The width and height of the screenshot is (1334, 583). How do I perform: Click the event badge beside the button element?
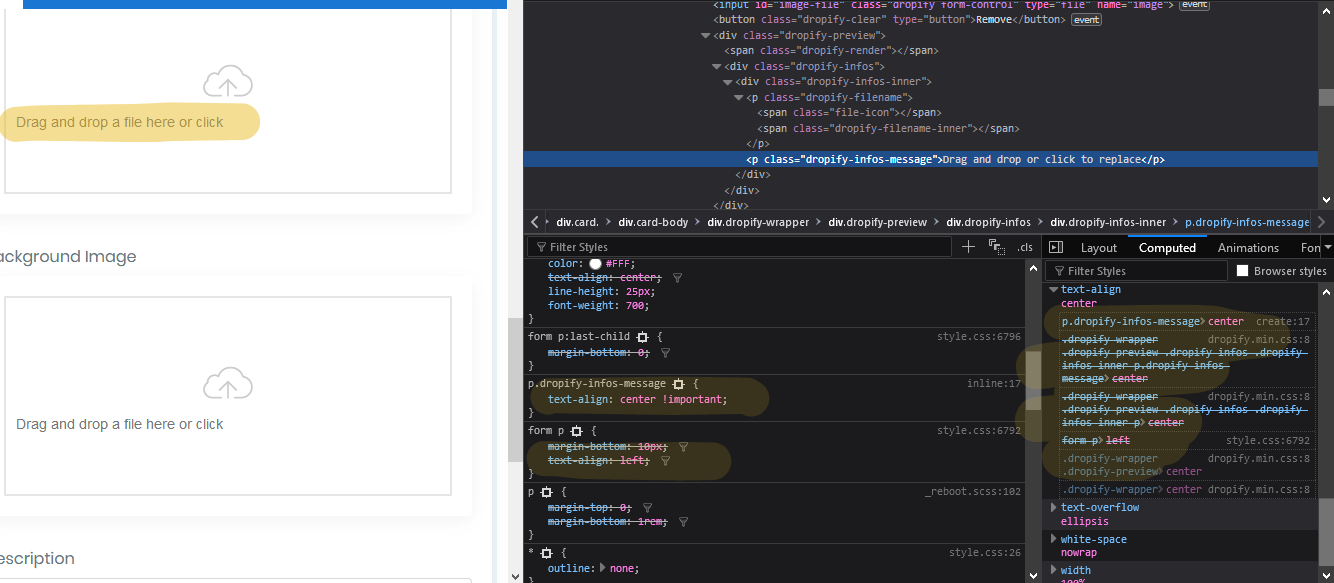point(1086,19)
